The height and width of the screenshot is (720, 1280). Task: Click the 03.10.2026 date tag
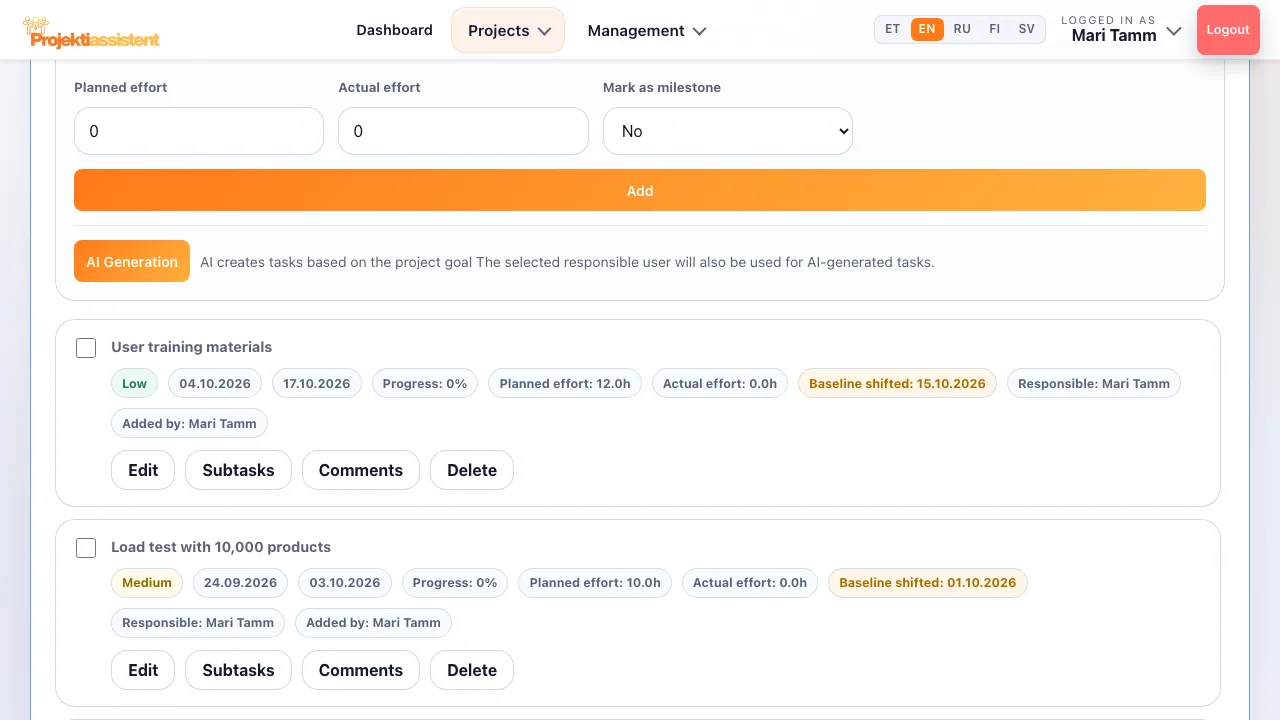tap(345, 582)
